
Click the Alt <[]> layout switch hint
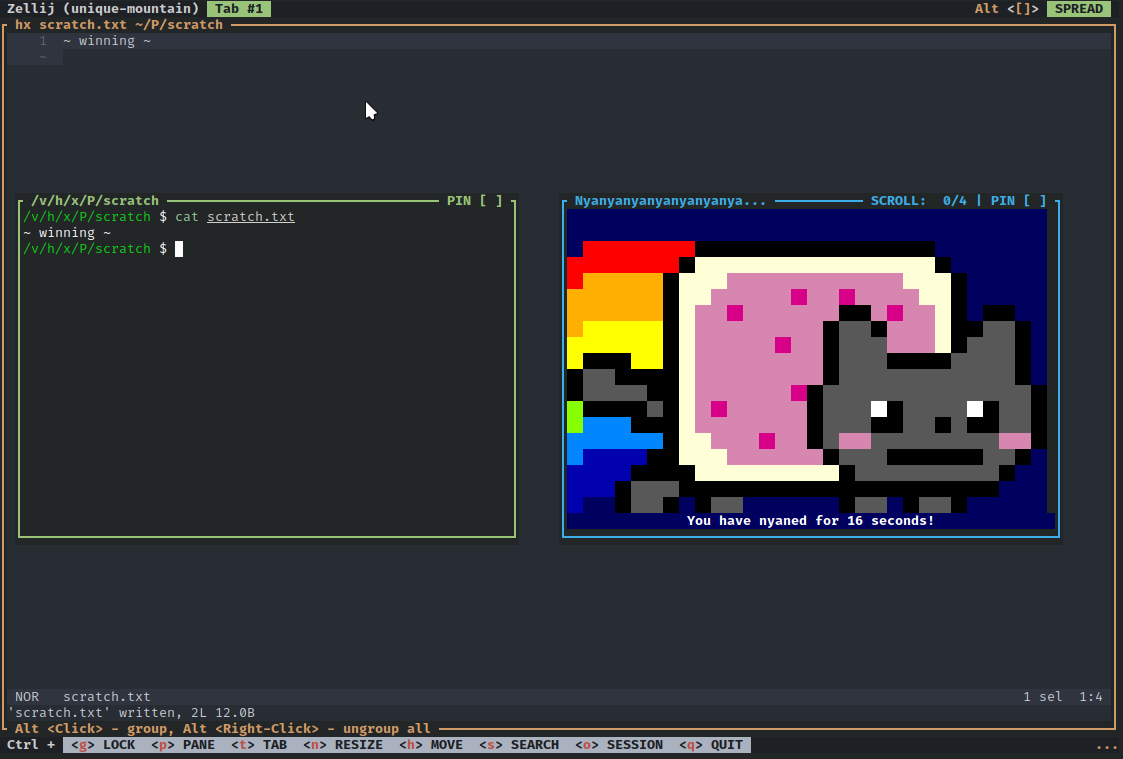(x=1006, y=9)
